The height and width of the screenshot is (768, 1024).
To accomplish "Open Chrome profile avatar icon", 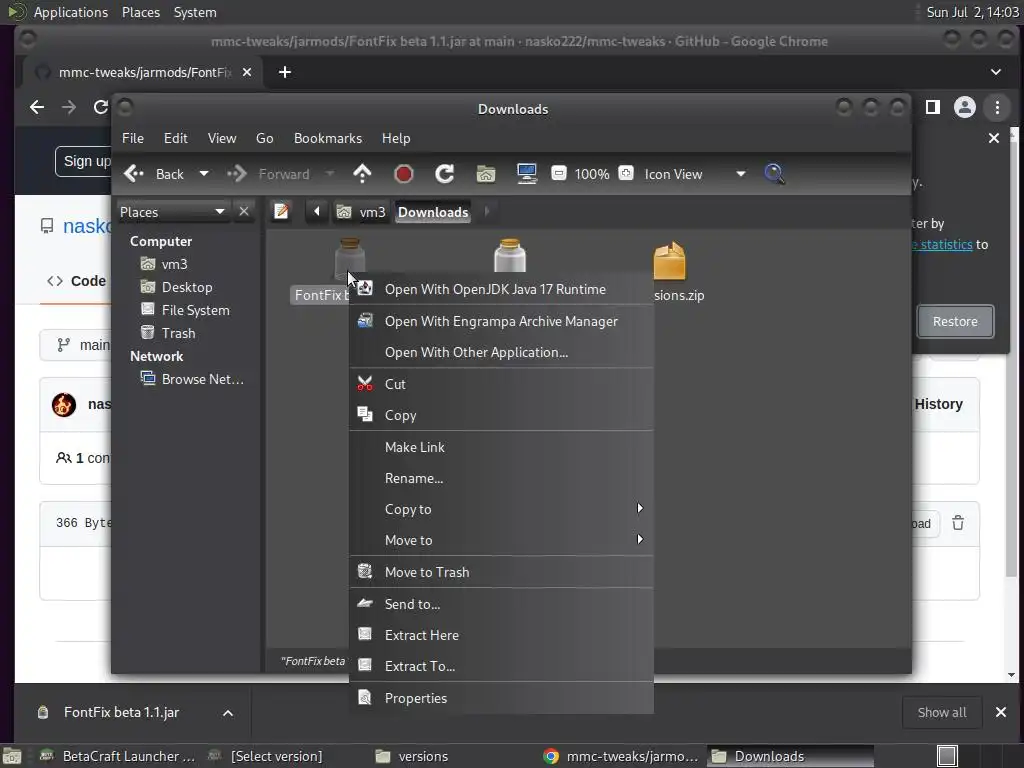I will [965, 107].
